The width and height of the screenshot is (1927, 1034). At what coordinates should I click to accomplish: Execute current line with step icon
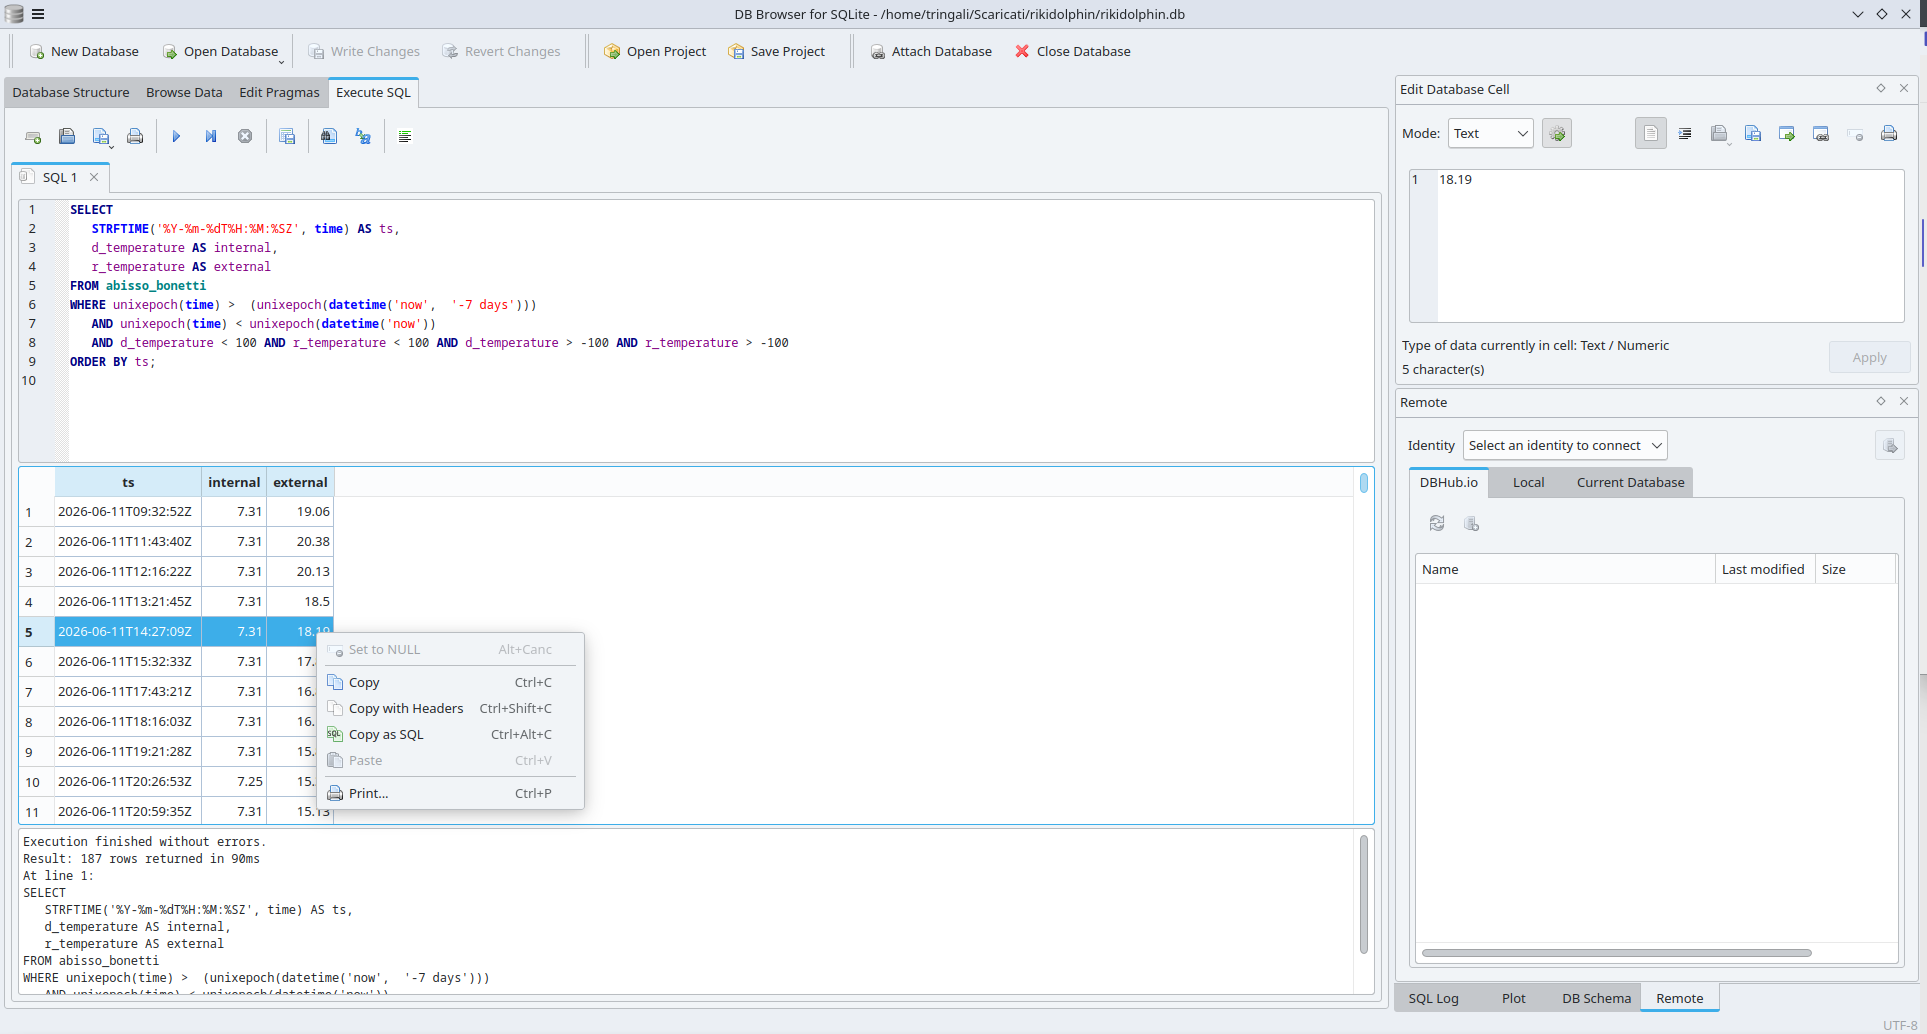pos(211,137)
